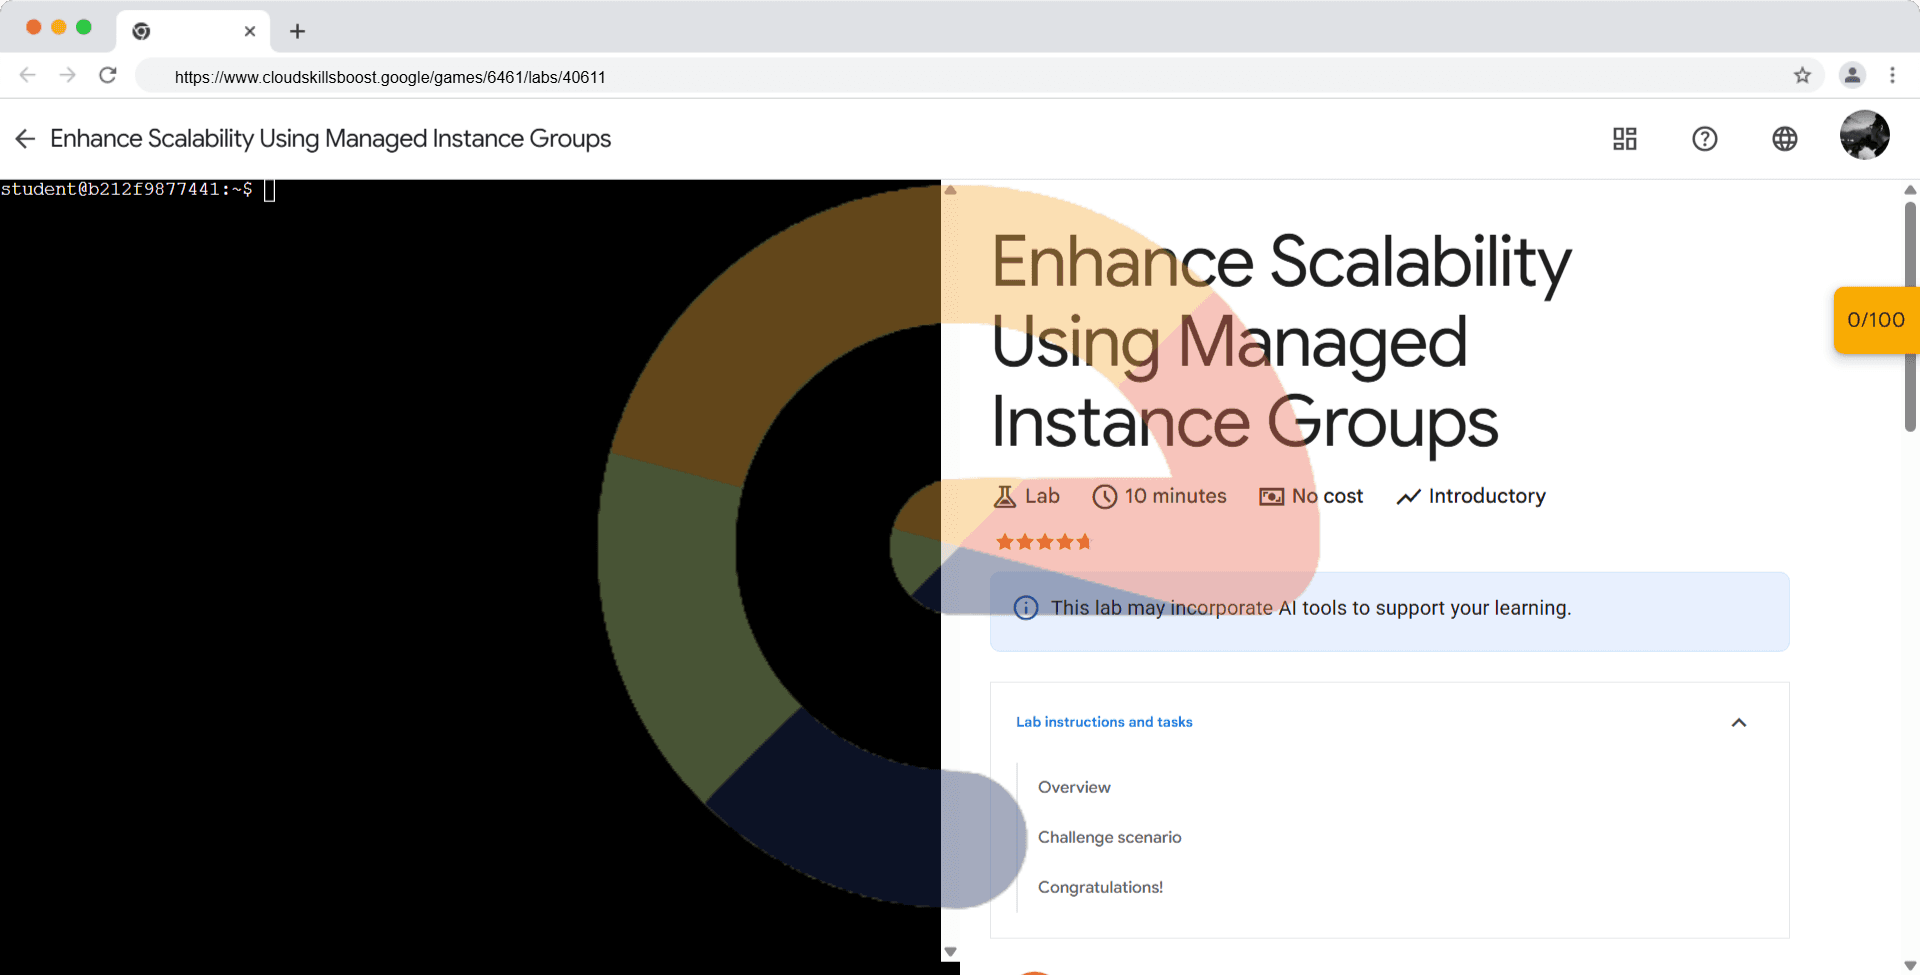Open a new browser tab
The height and width of the screenshot is (975, 1920).
pyautogui.click(x=297, y=31)
